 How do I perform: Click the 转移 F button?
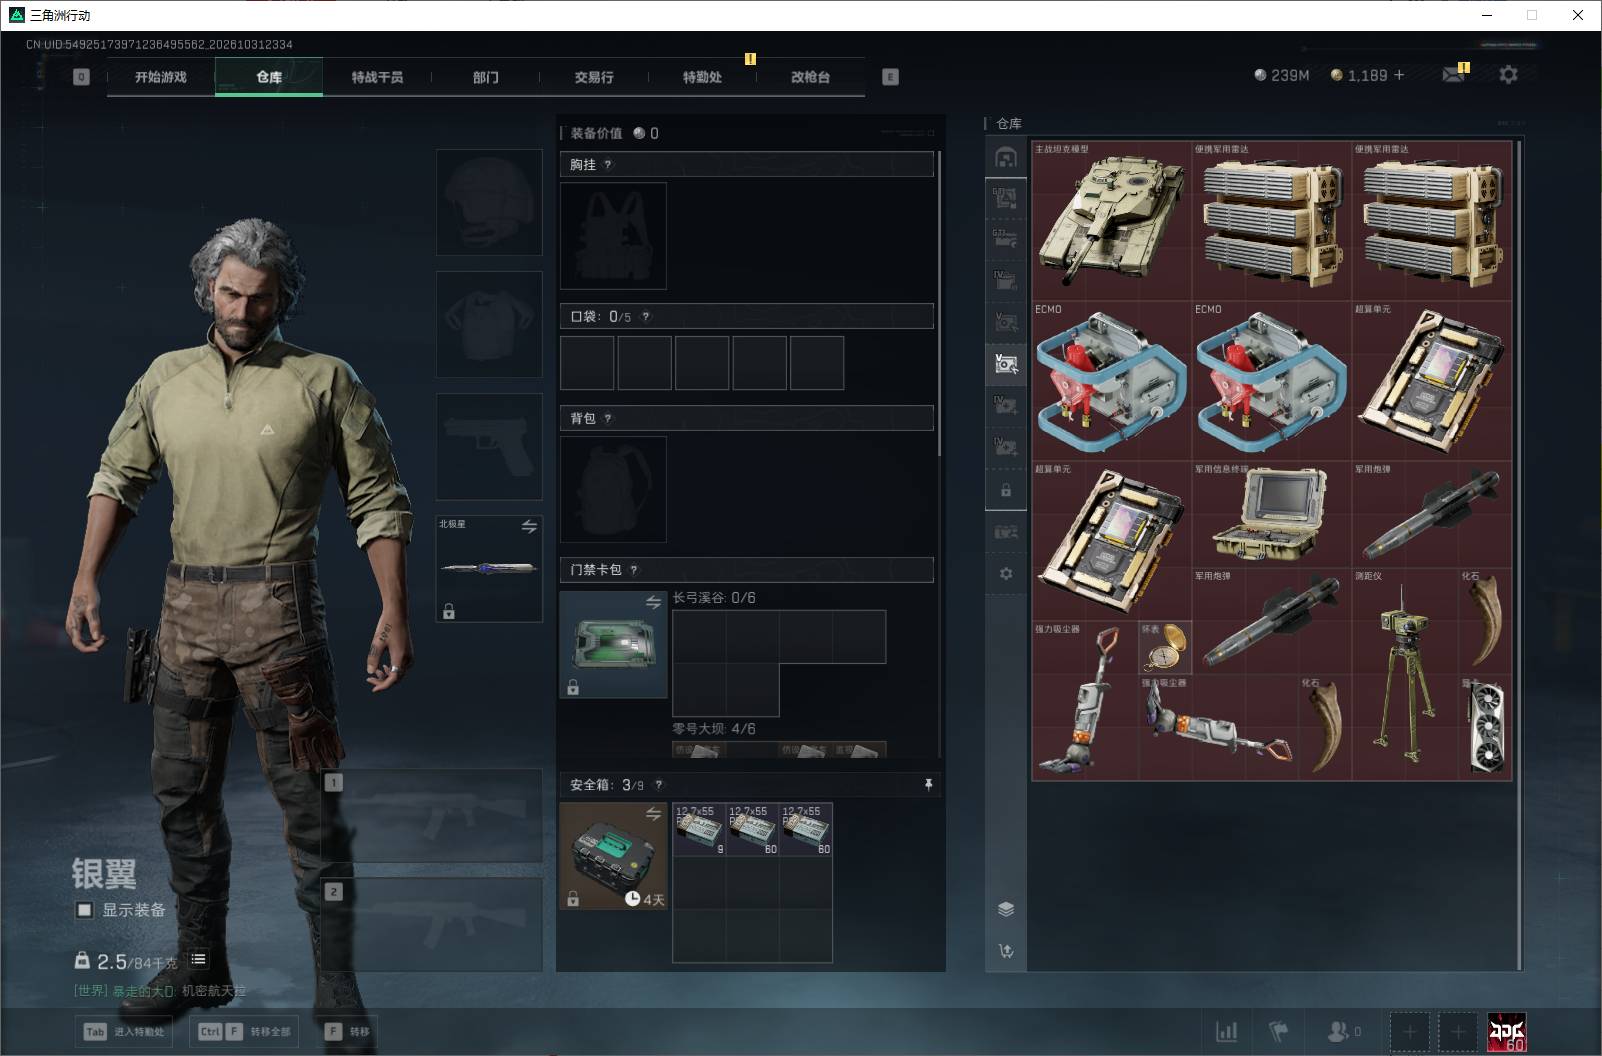tap(347, 1032)
